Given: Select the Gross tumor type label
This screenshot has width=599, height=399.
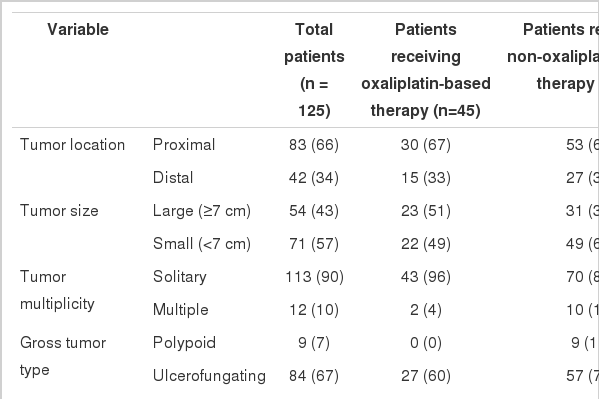Looking at the screenshot, I should point(63,356).
